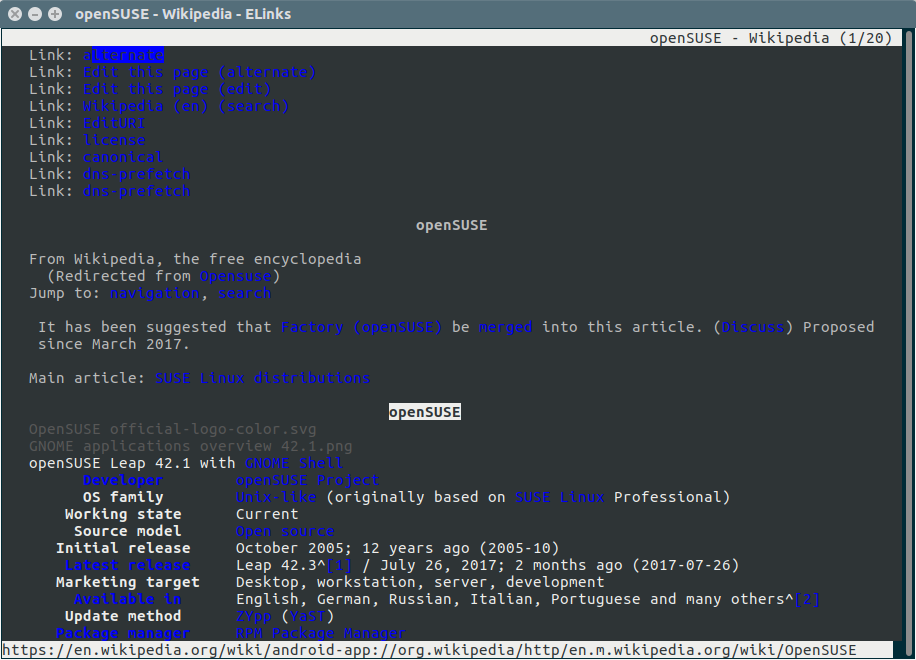Click the 'Current' working state value
The height and width of the screenshot is (660, 916).
pos(267,513)
